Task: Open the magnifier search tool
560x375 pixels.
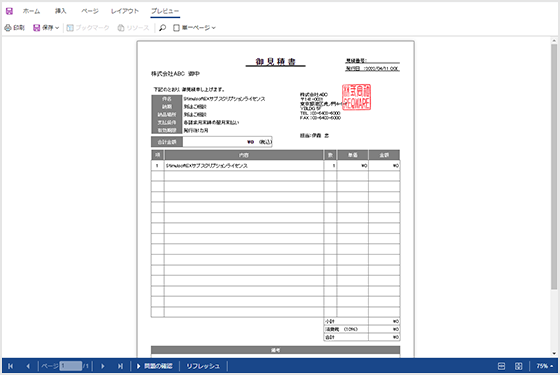Action: pyautogui.click(x=162, y=28)
